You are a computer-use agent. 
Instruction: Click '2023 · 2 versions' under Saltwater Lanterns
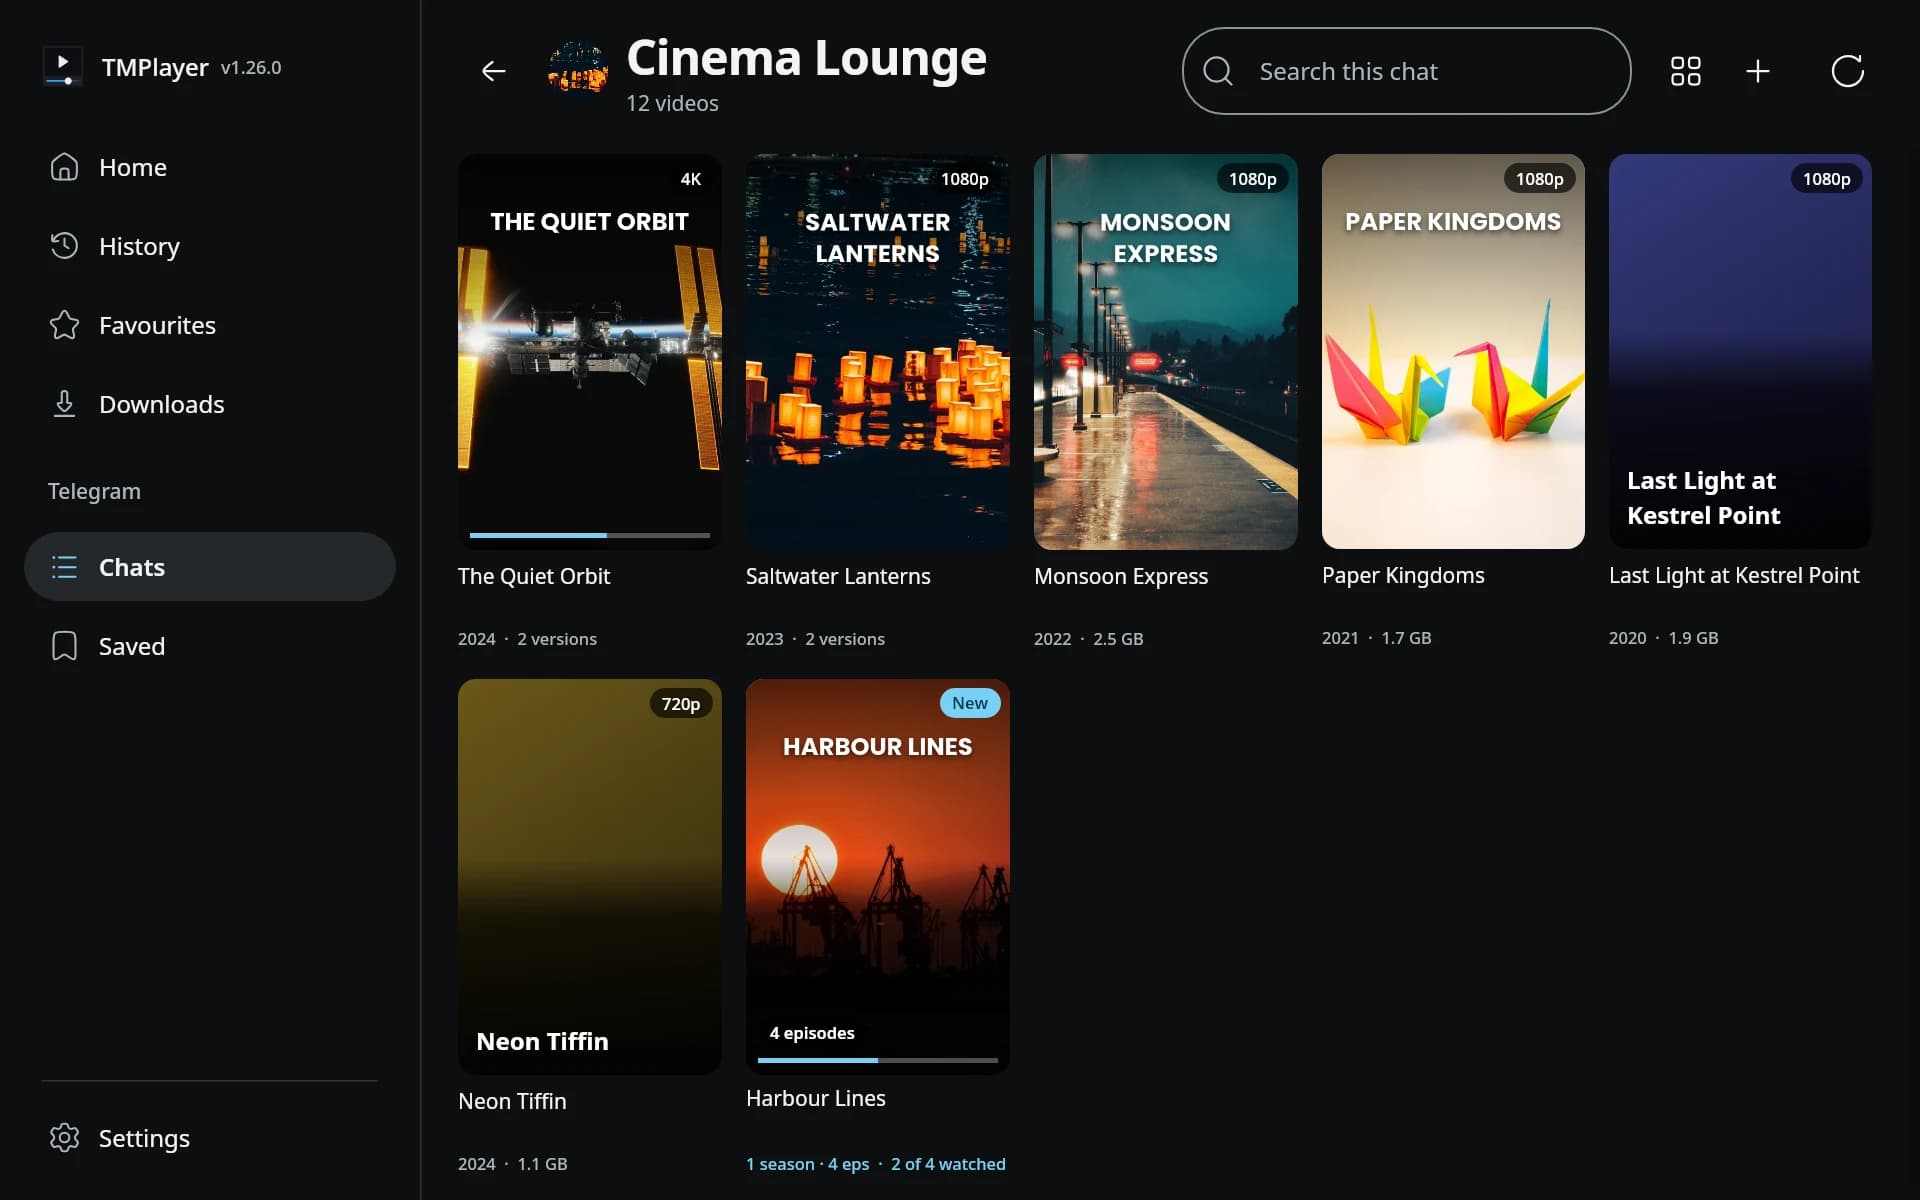(x=815, y=639)
